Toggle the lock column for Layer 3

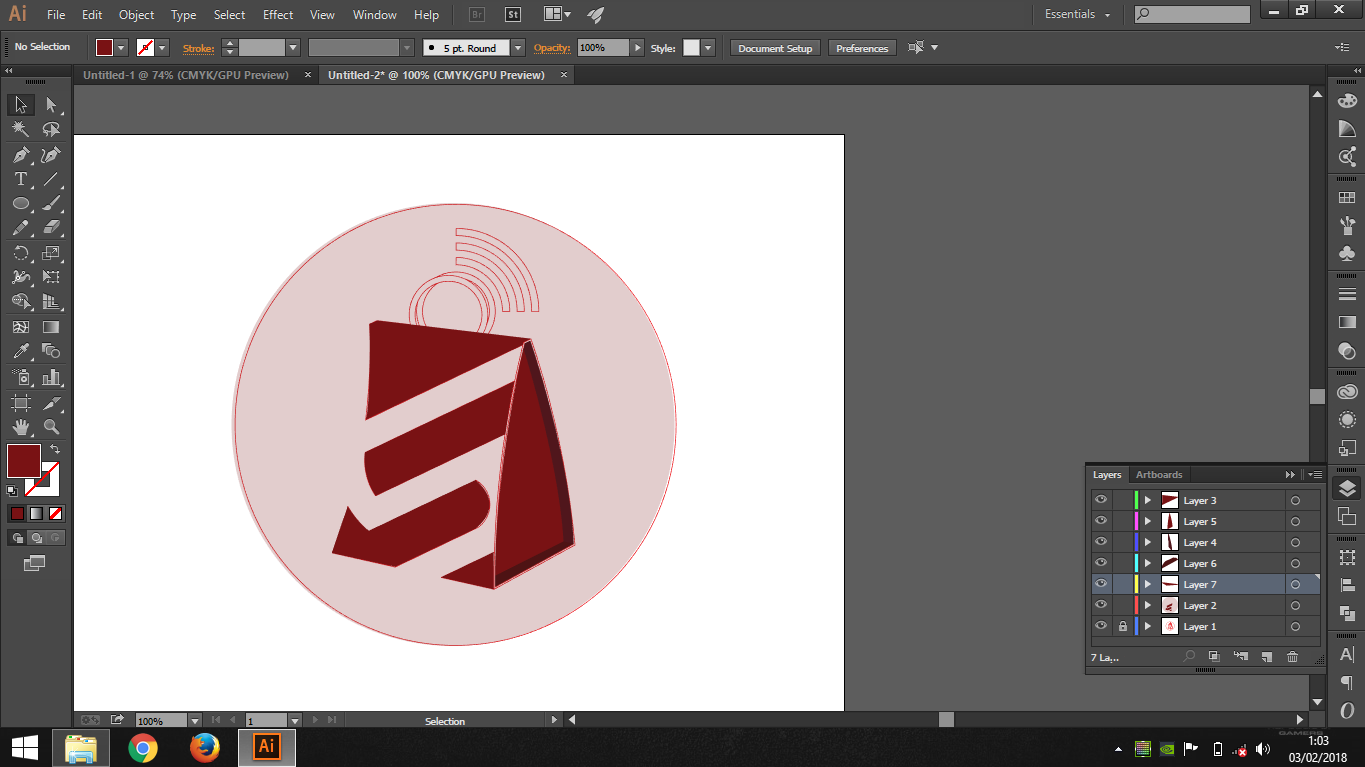[1122, 500]
